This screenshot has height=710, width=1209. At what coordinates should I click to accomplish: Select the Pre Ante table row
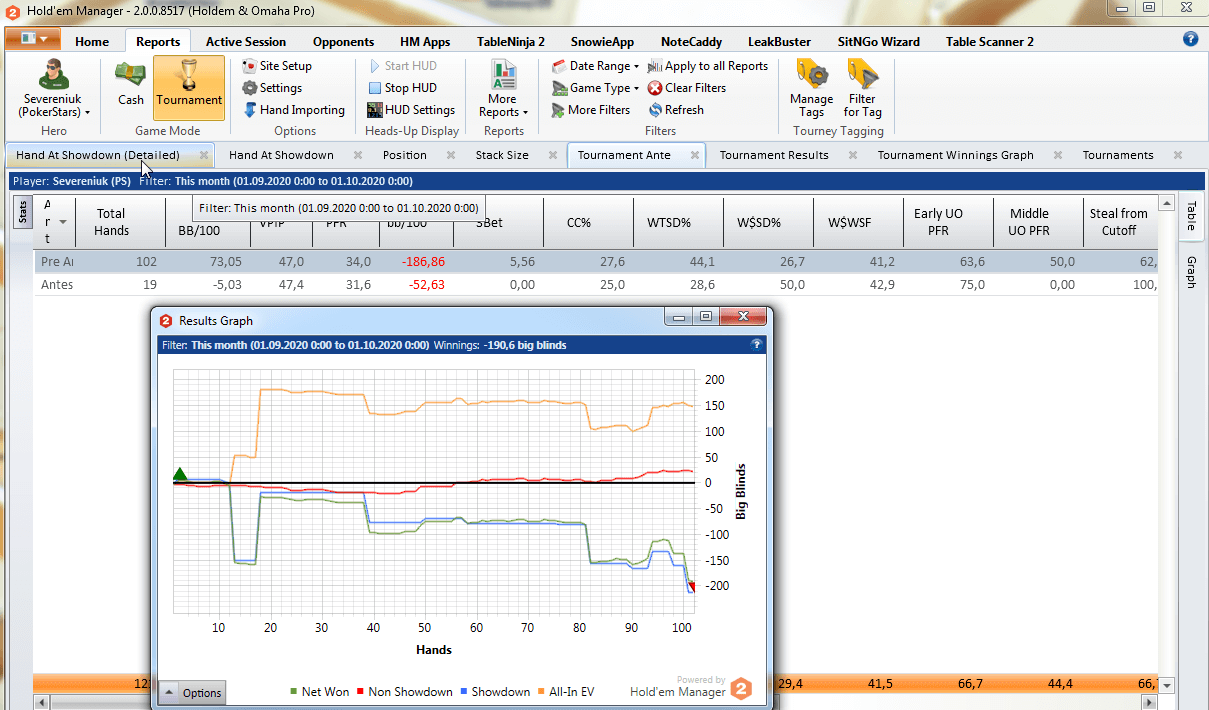[x=596, y=261]
